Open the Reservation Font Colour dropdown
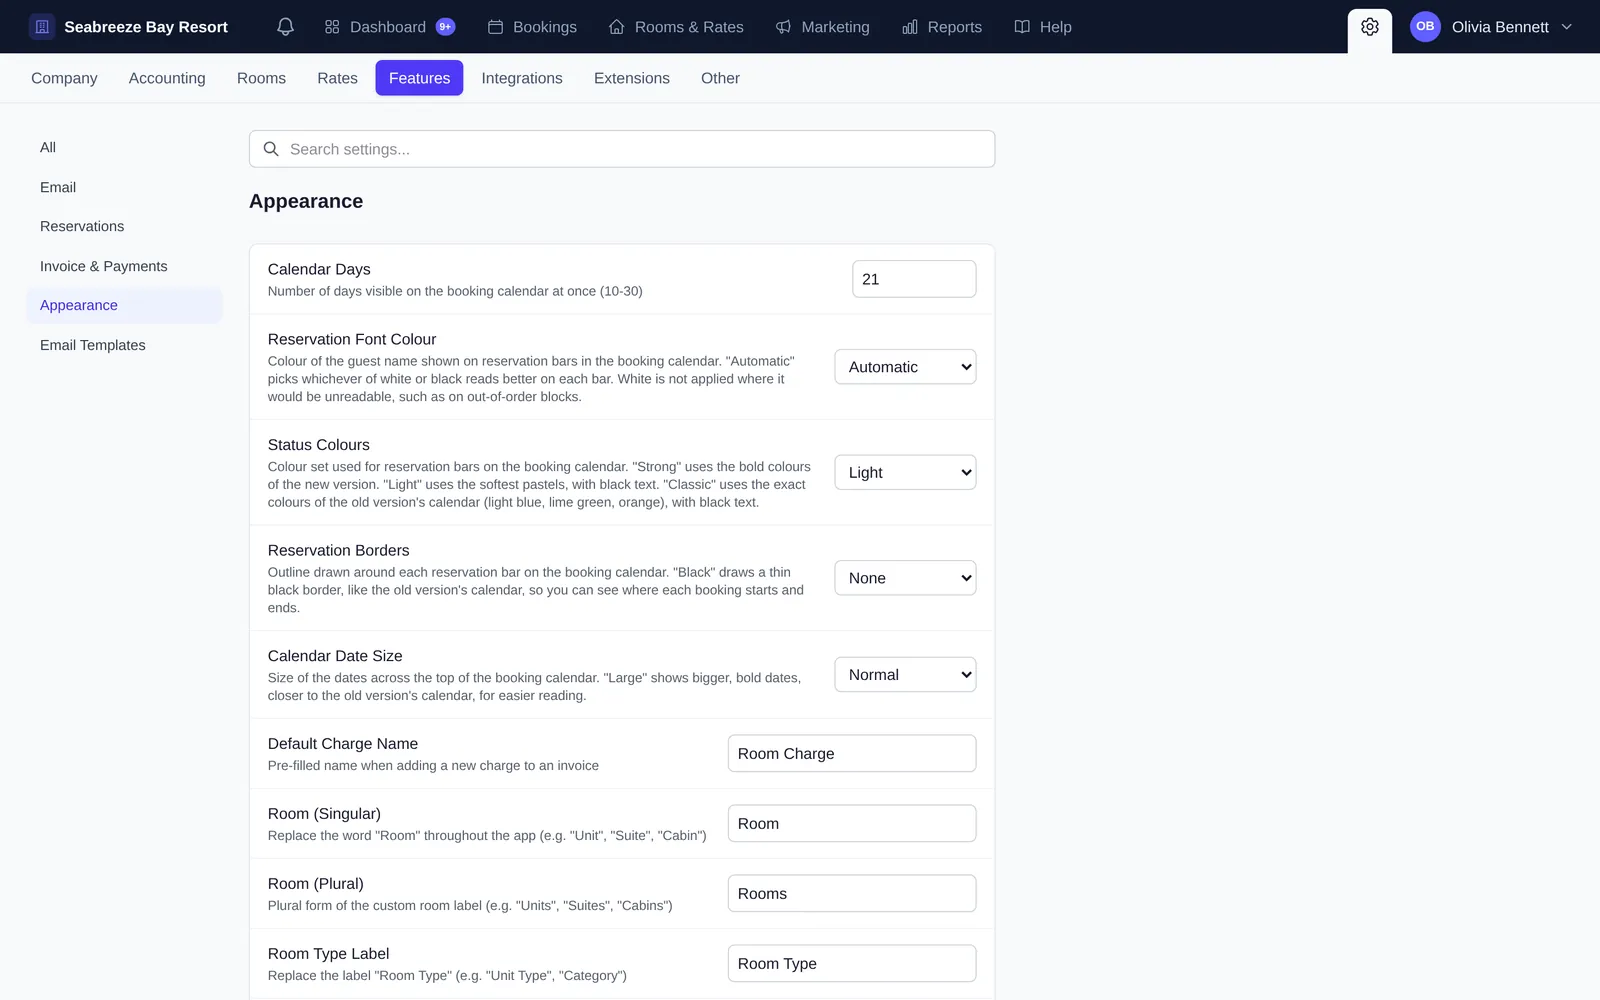Viewport: 1600px width, 1000px height. tap(905, 367)
